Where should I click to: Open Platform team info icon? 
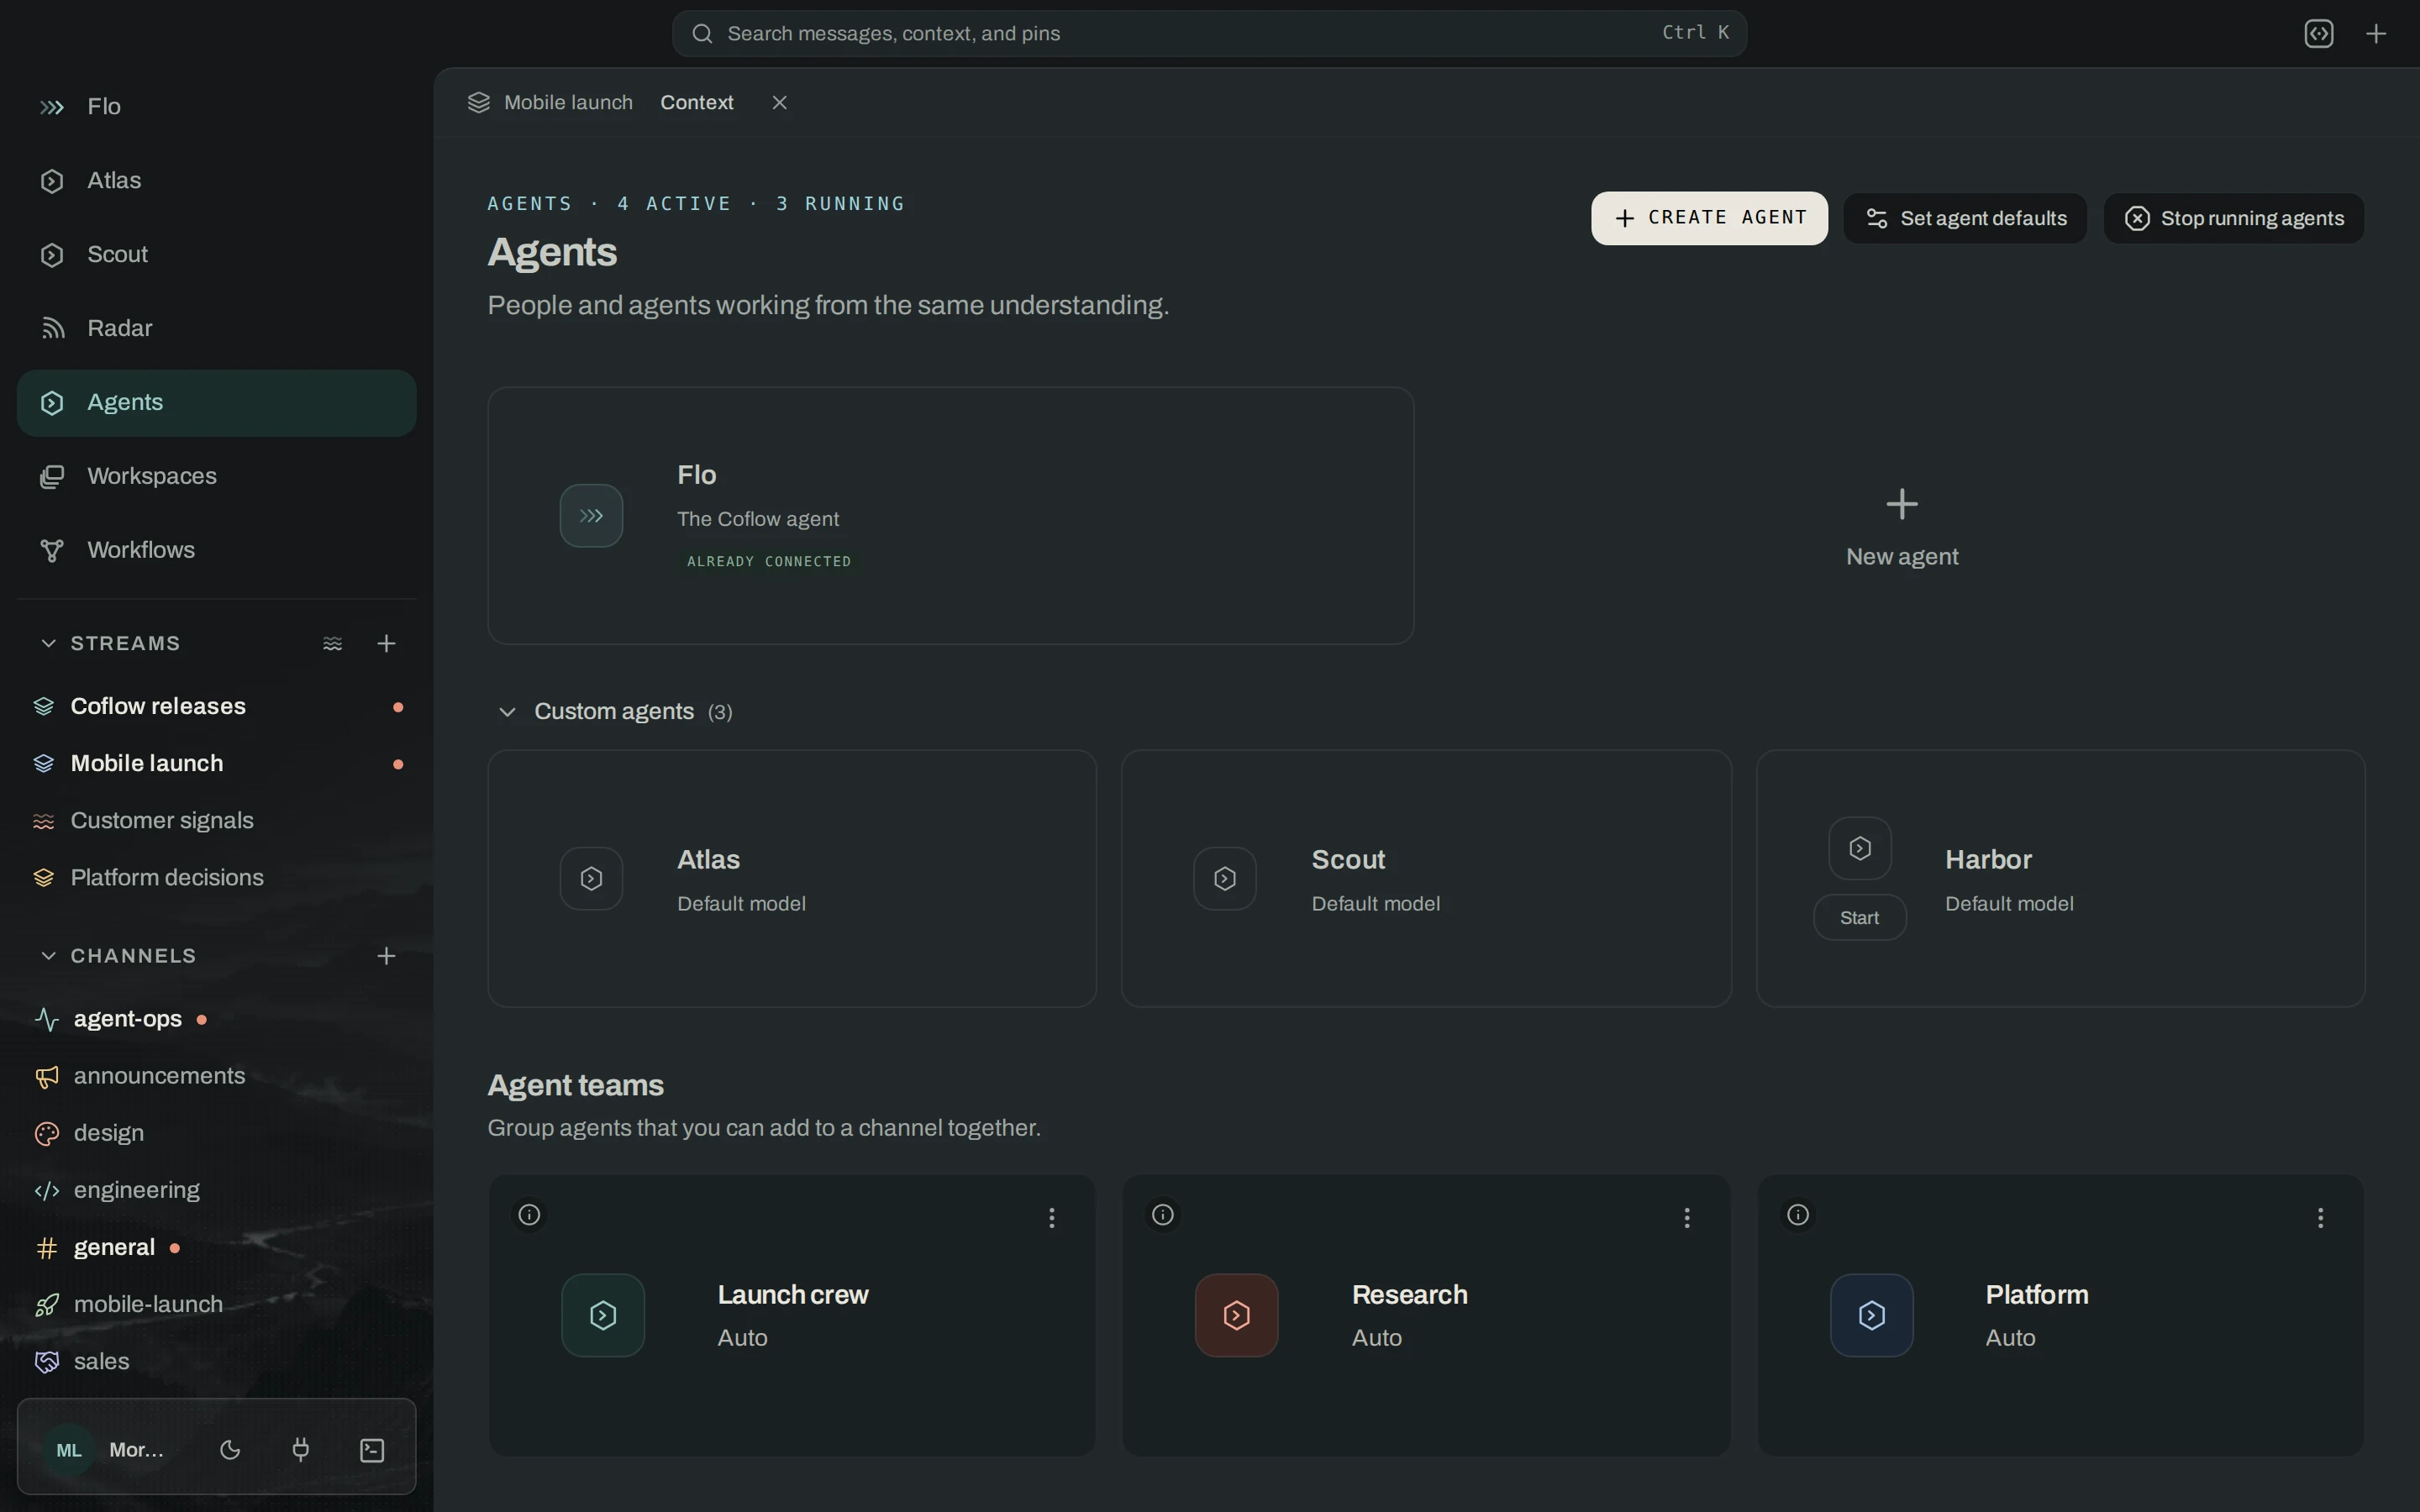(1798, 1215)
